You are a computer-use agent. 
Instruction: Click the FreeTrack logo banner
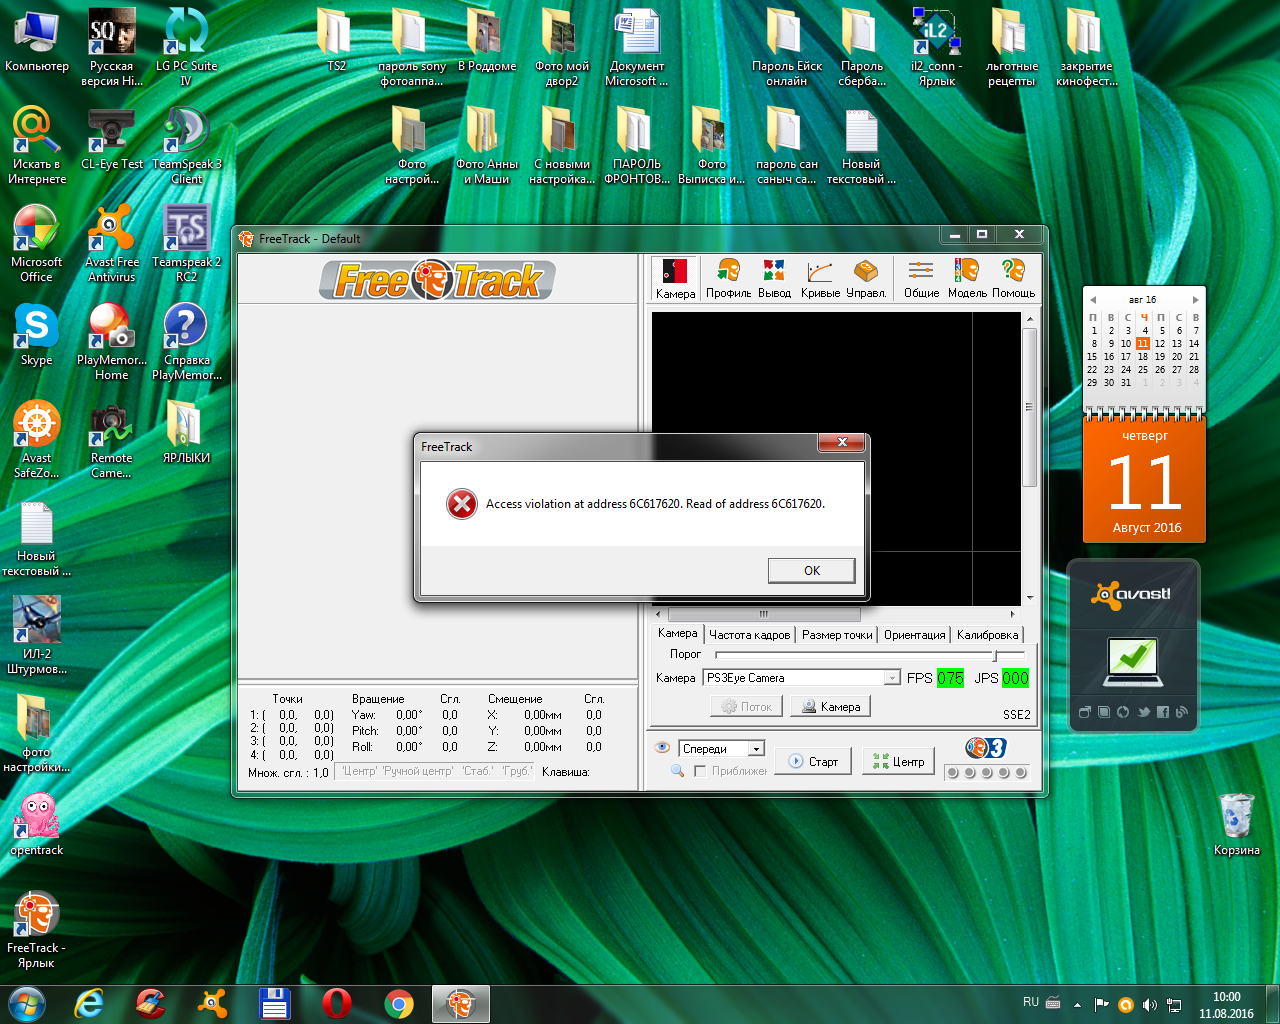click(x=437, y=280)
